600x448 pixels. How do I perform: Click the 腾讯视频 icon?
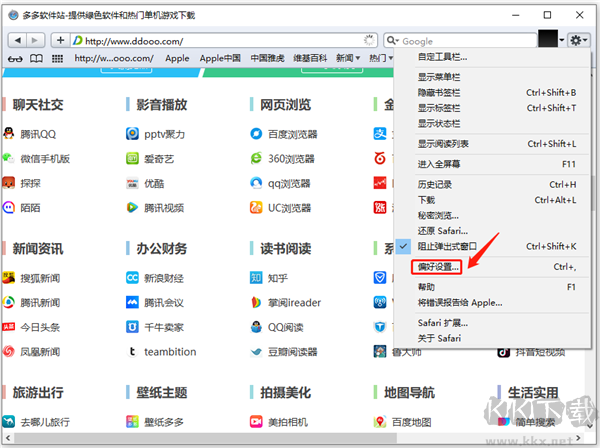tap(132, 207)
